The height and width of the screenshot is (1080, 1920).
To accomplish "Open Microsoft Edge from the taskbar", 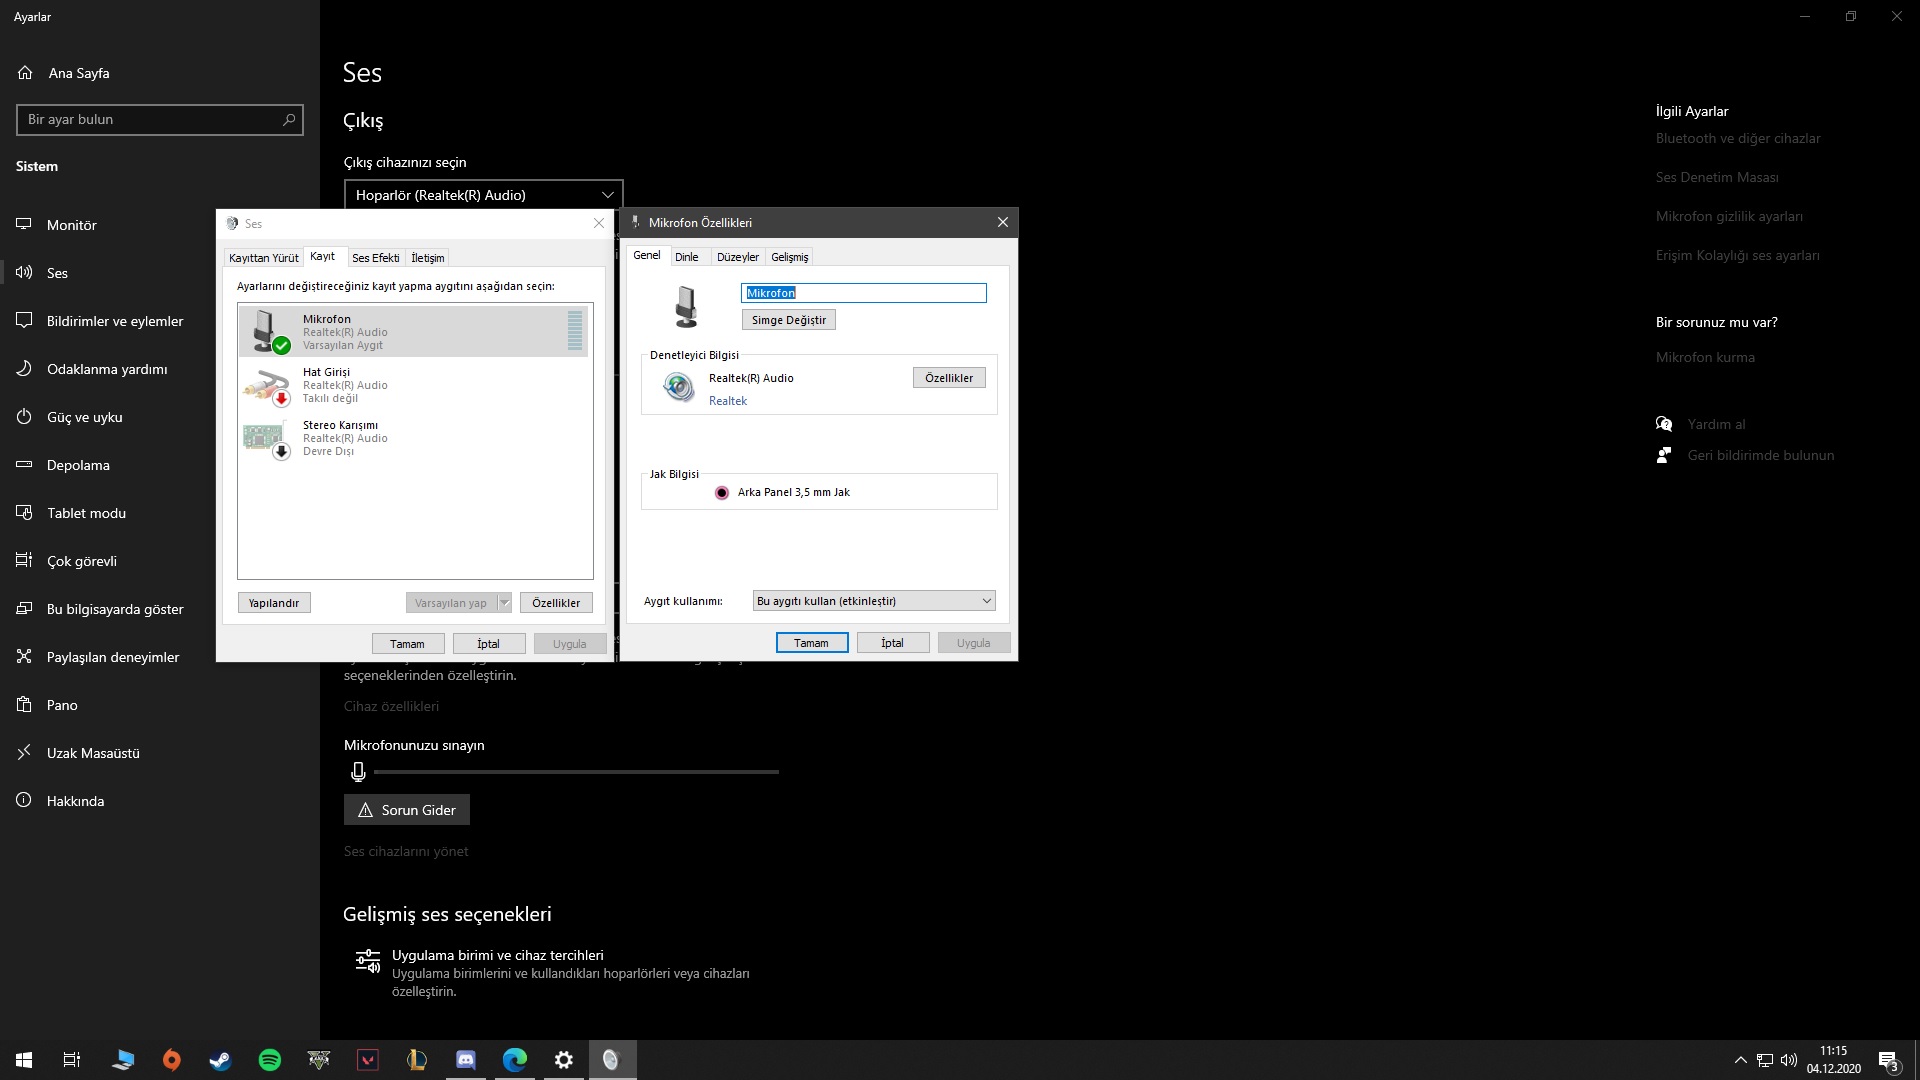I will 515,1060.
